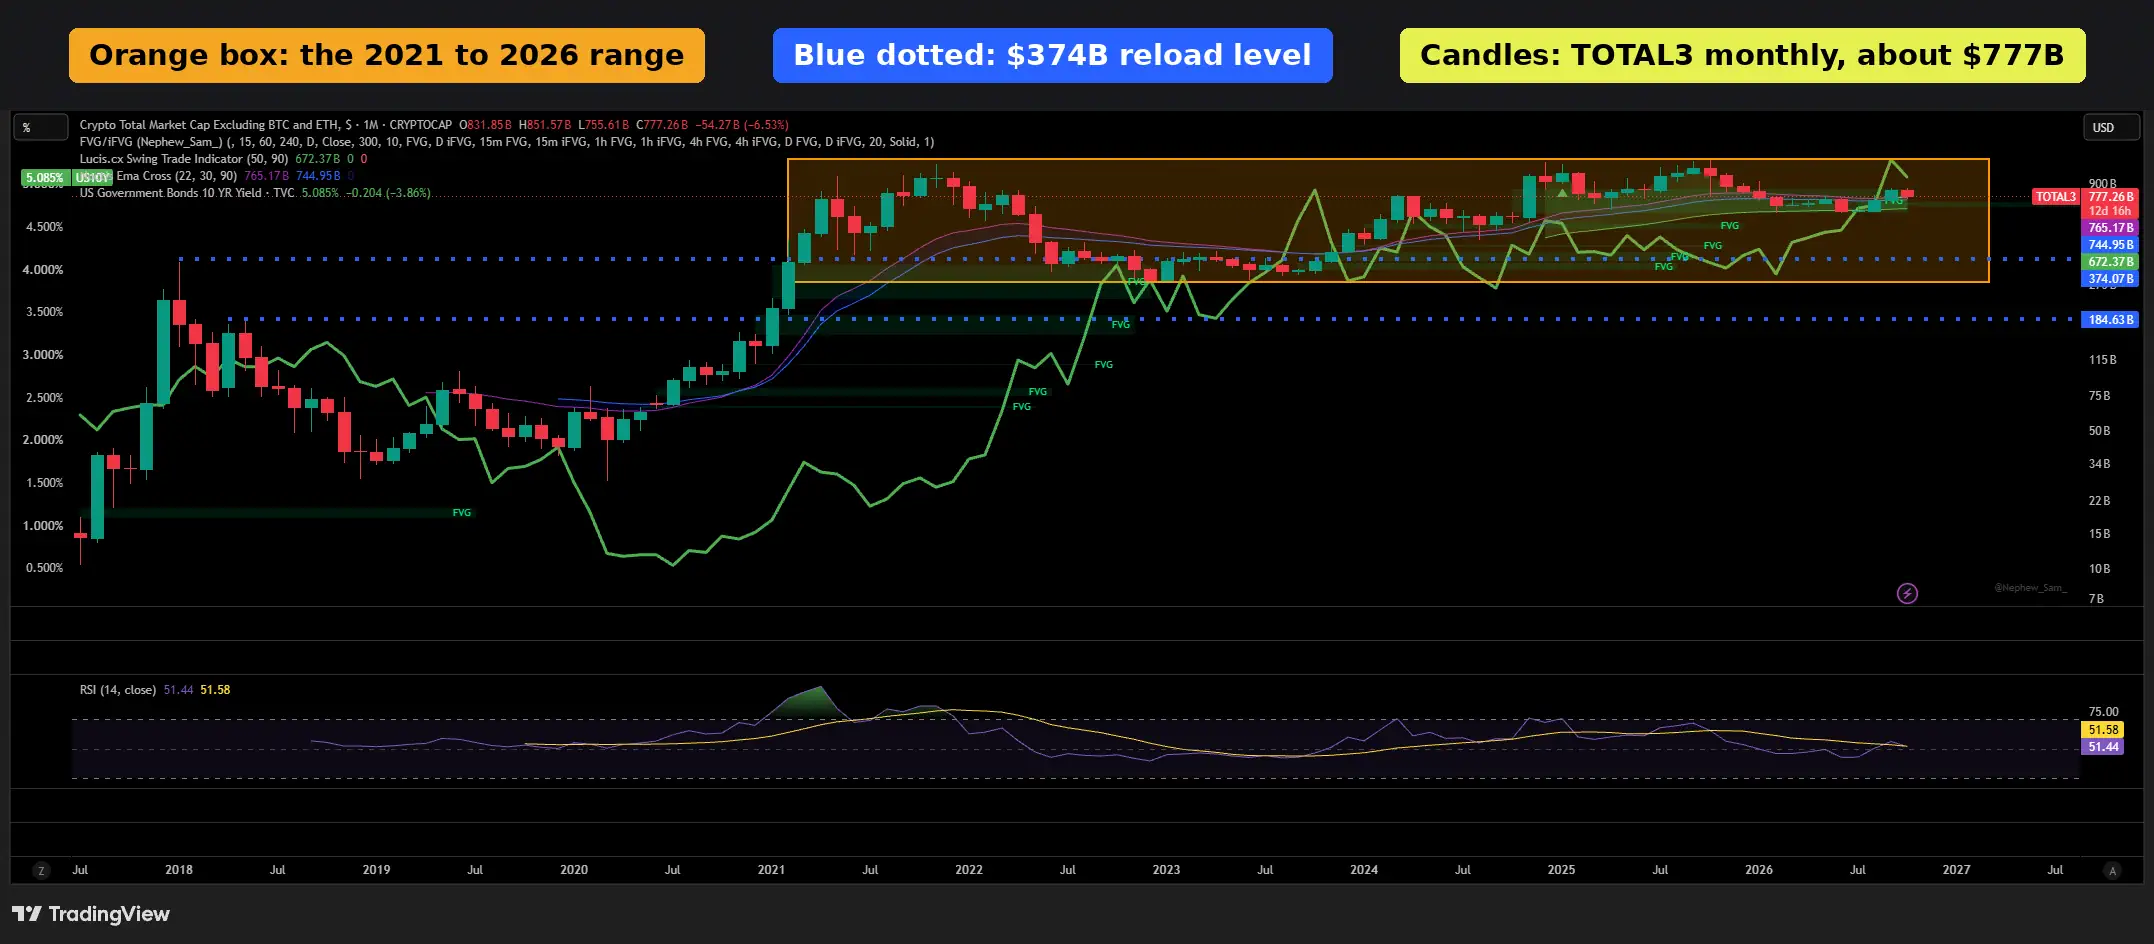This screenshot has height=944, width=2154.
Task: Click the 2.000% value on left scale
Action: (x=44, y=440)
